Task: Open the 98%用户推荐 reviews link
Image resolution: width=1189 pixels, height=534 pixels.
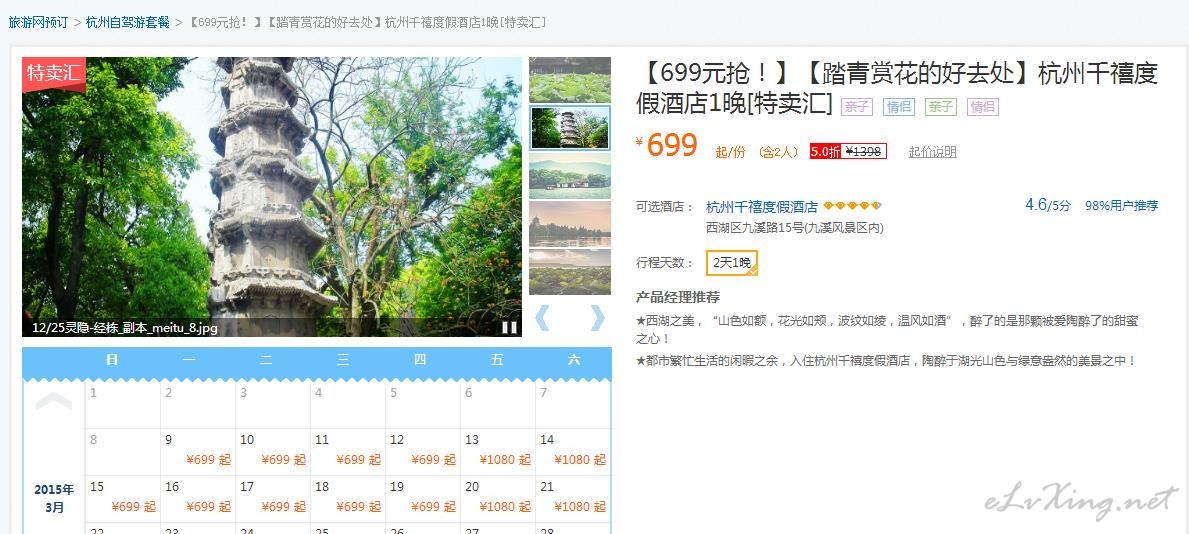Action: point(1121,206)
